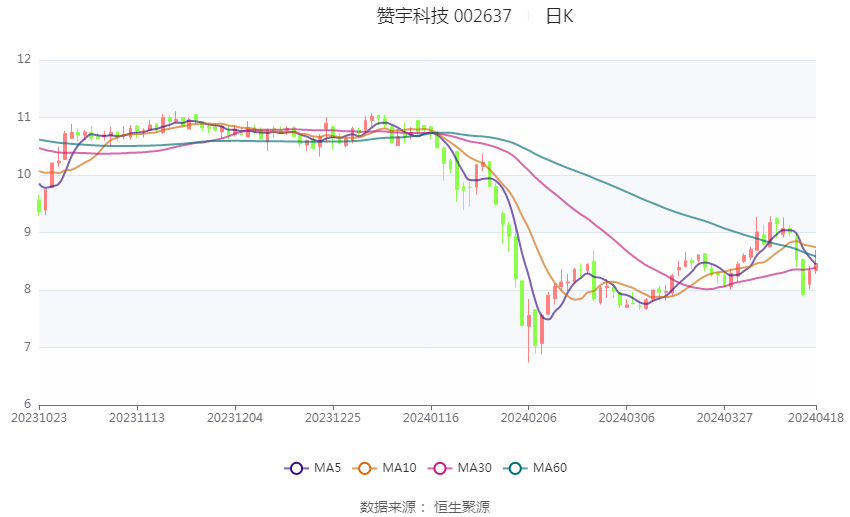Click the 20240306 date axis label
This screenshot has height=517, width=850.
626,418
